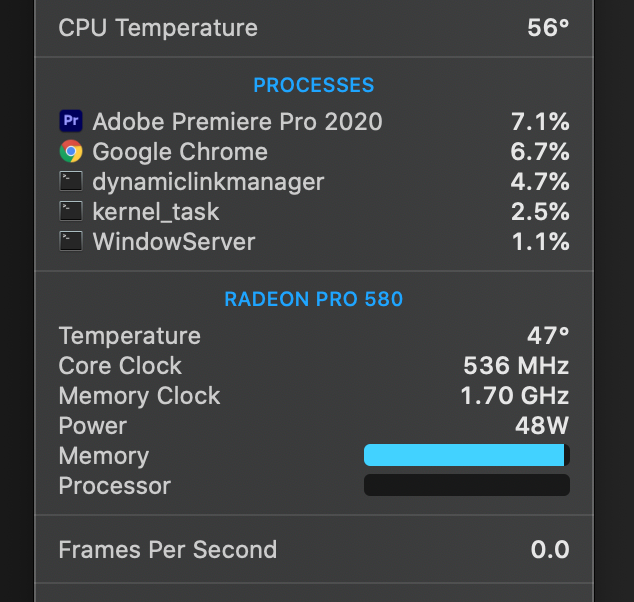Click the GPU Memory usage bar
Image resolution: width=634 pixels, height=602 pixels.
pos(467,455)
